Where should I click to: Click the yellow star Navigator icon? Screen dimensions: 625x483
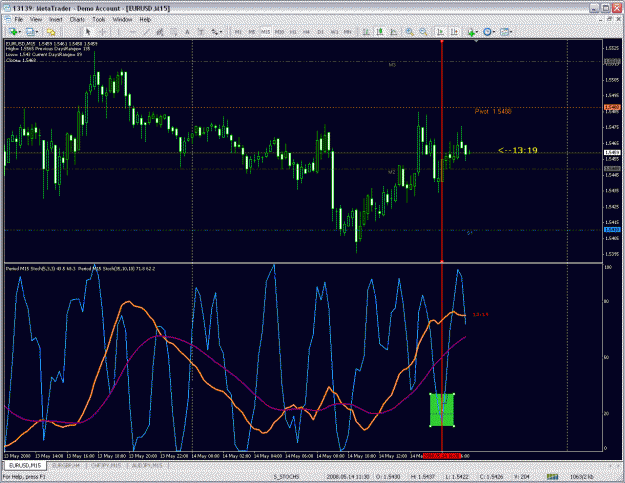pos(51,32)
